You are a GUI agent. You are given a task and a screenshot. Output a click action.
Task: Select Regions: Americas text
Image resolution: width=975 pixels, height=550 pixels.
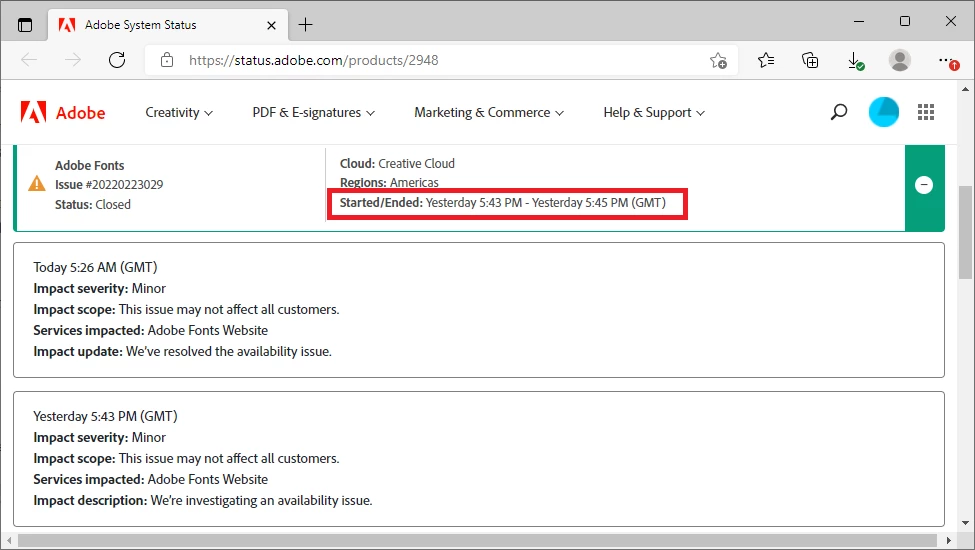(x=389, y=183)
